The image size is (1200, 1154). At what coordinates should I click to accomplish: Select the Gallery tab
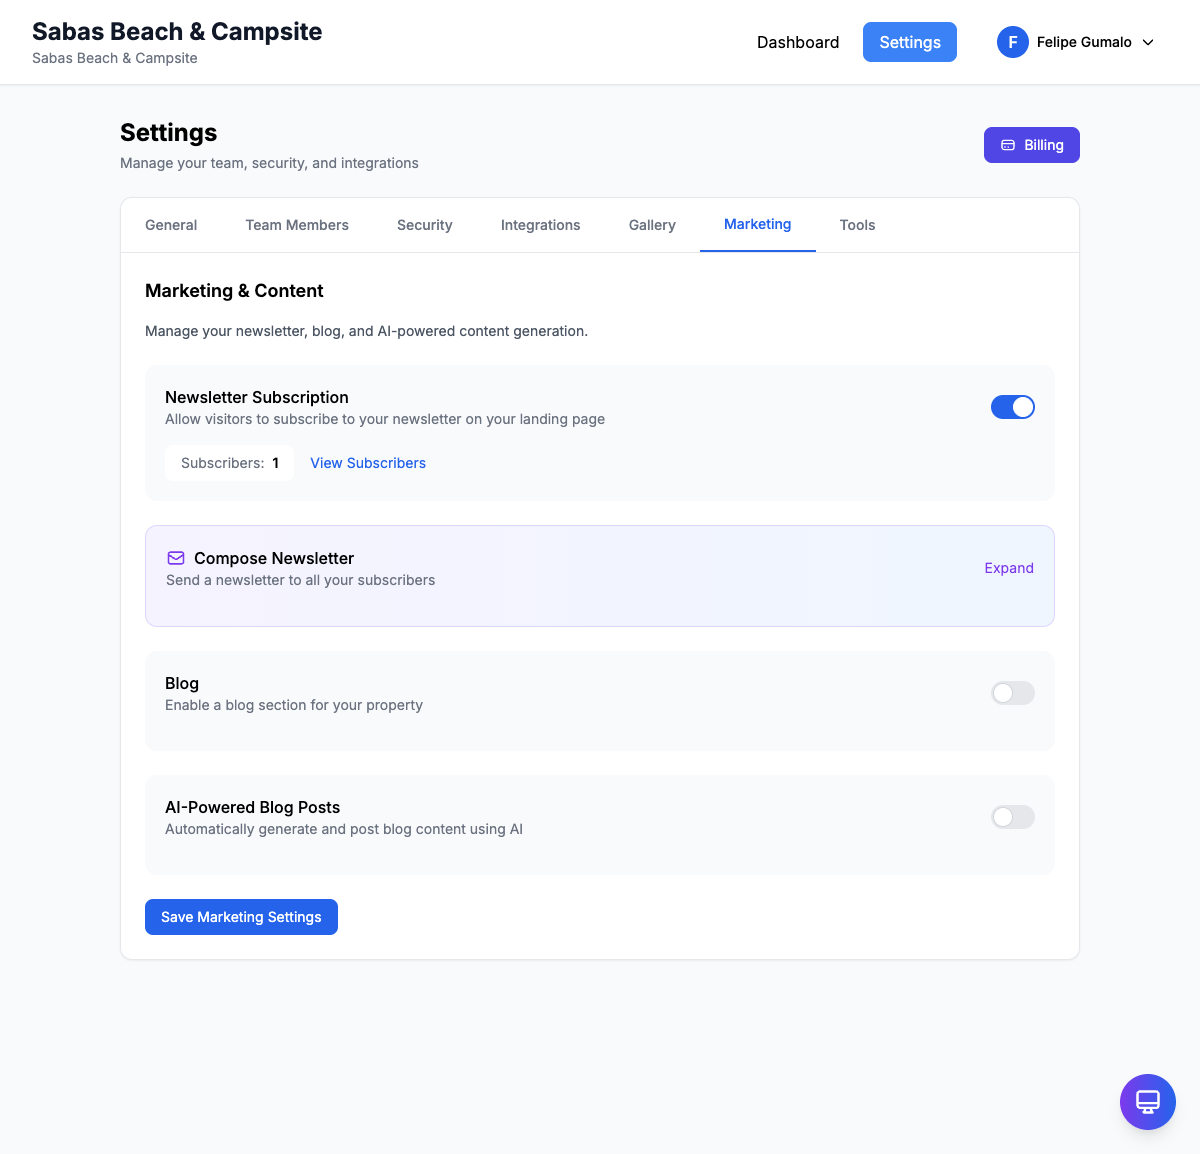652,225
